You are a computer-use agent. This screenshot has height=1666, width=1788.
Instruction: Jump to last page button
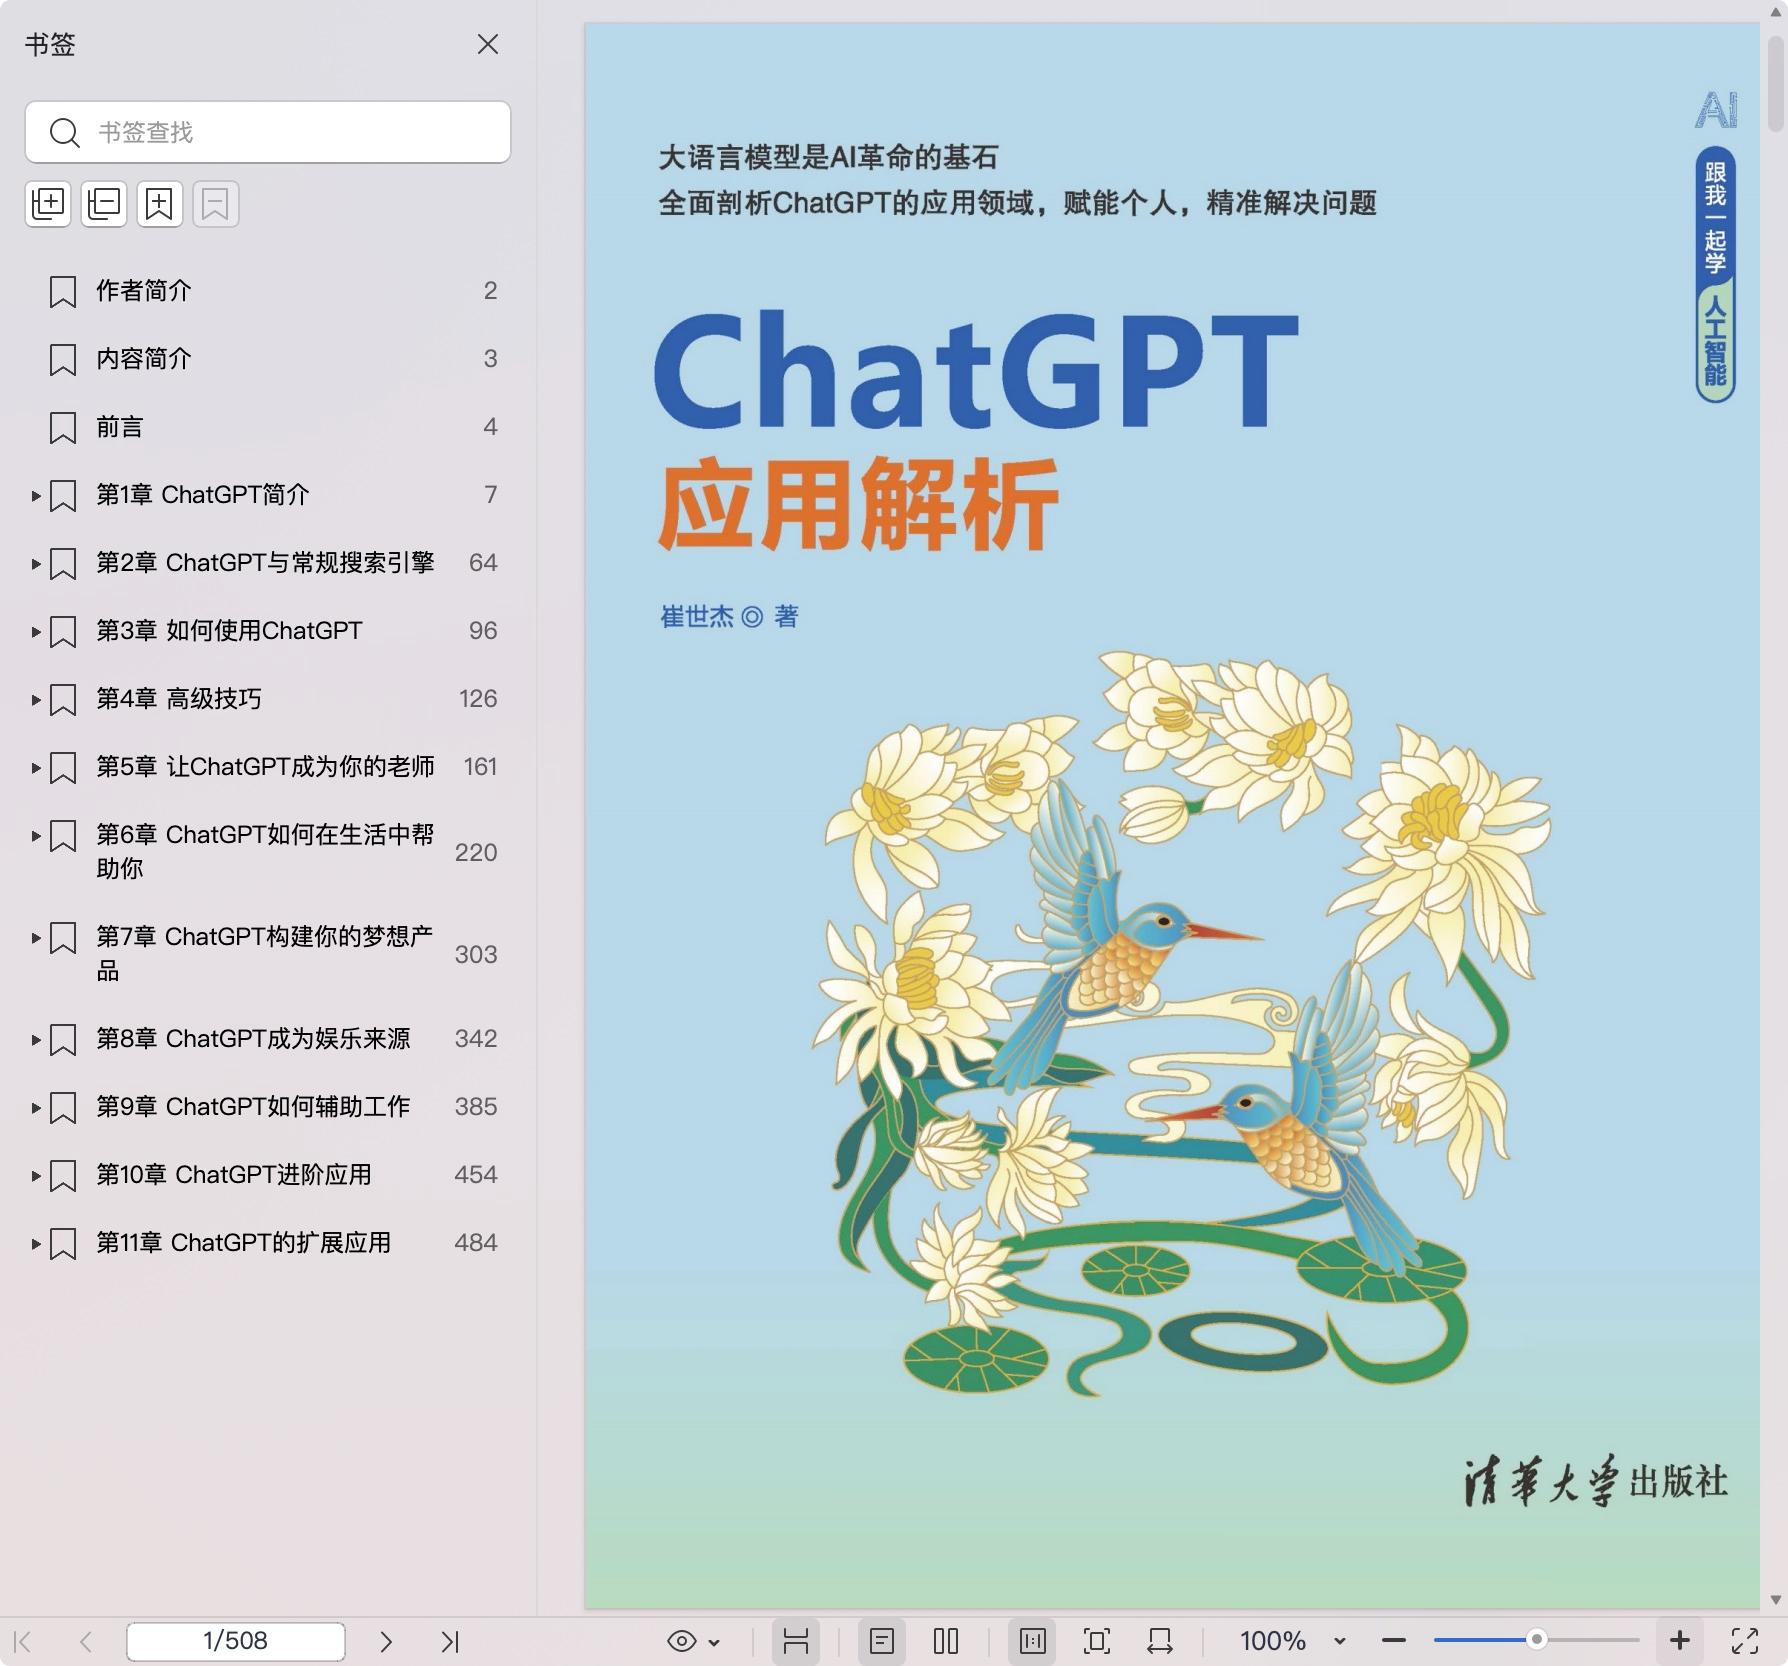pyautogui.click(x=450, y=1641)
